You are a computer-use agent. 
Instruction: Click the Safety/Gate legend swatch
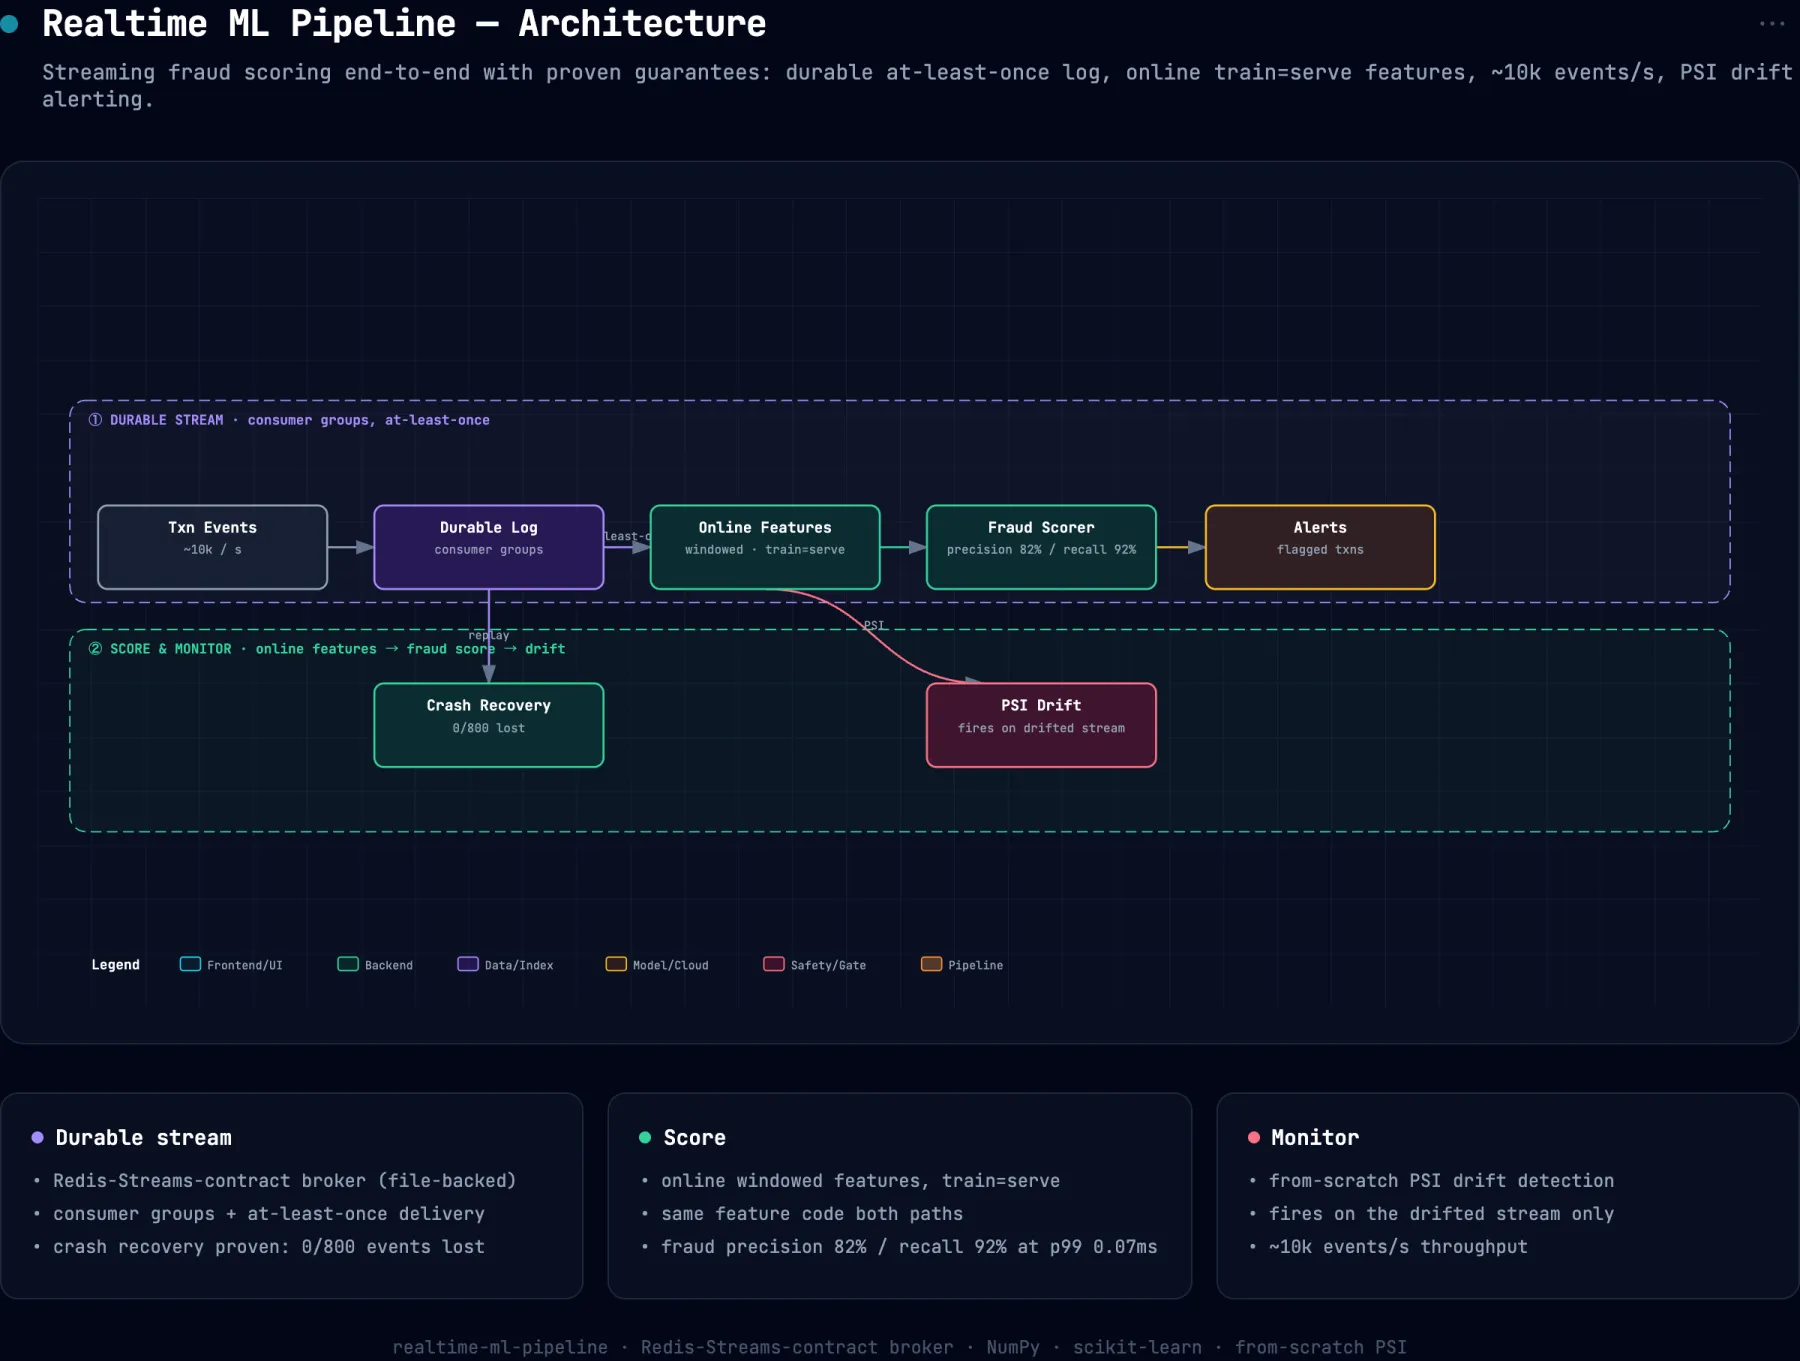[774, 964]
